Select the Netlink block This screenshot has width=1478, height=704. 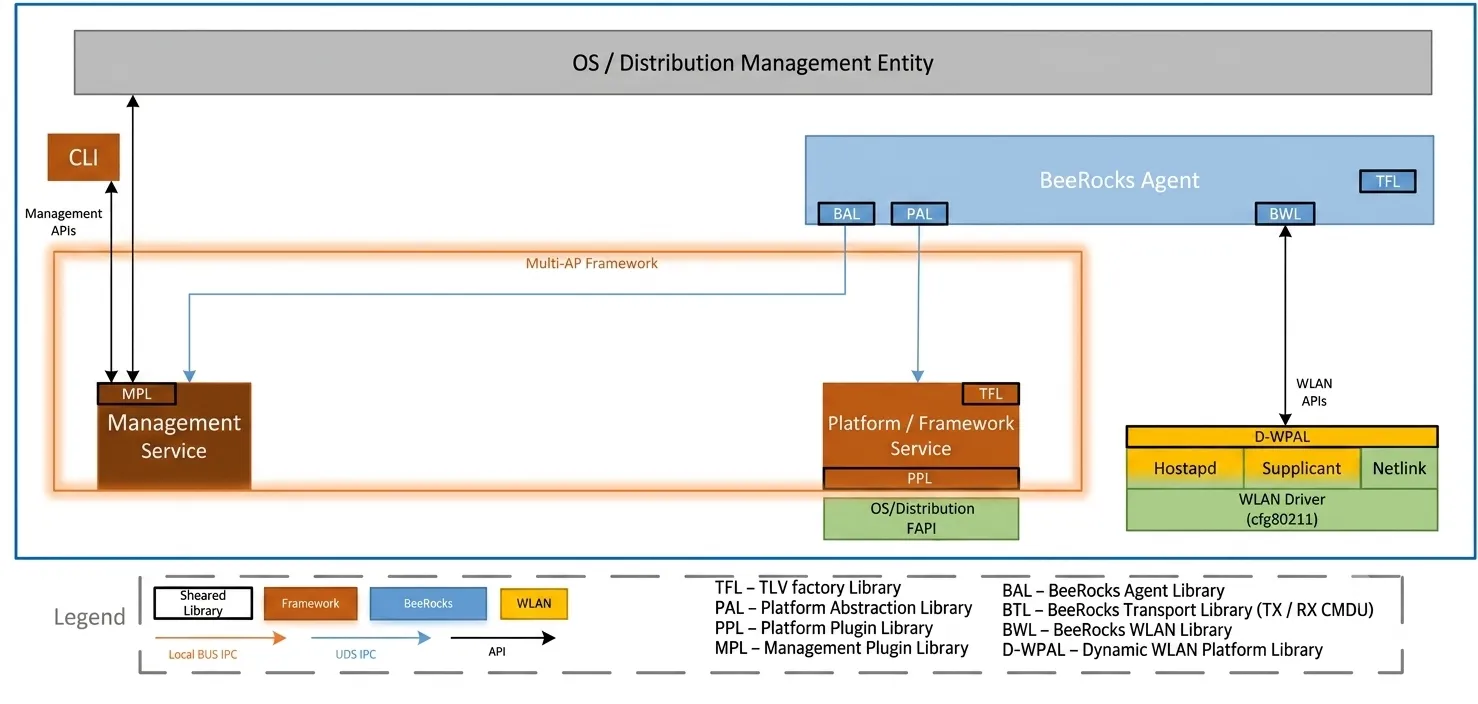pyautogui.click(x=1399, y=468)
